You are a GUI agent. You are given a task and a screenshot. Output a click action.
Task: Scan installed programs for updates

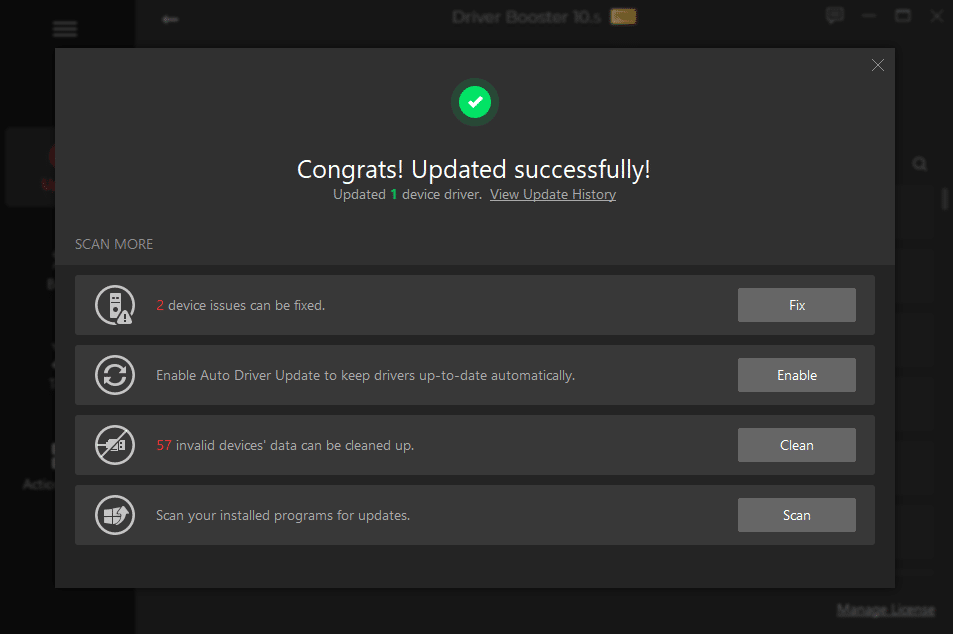click(796, 515)
